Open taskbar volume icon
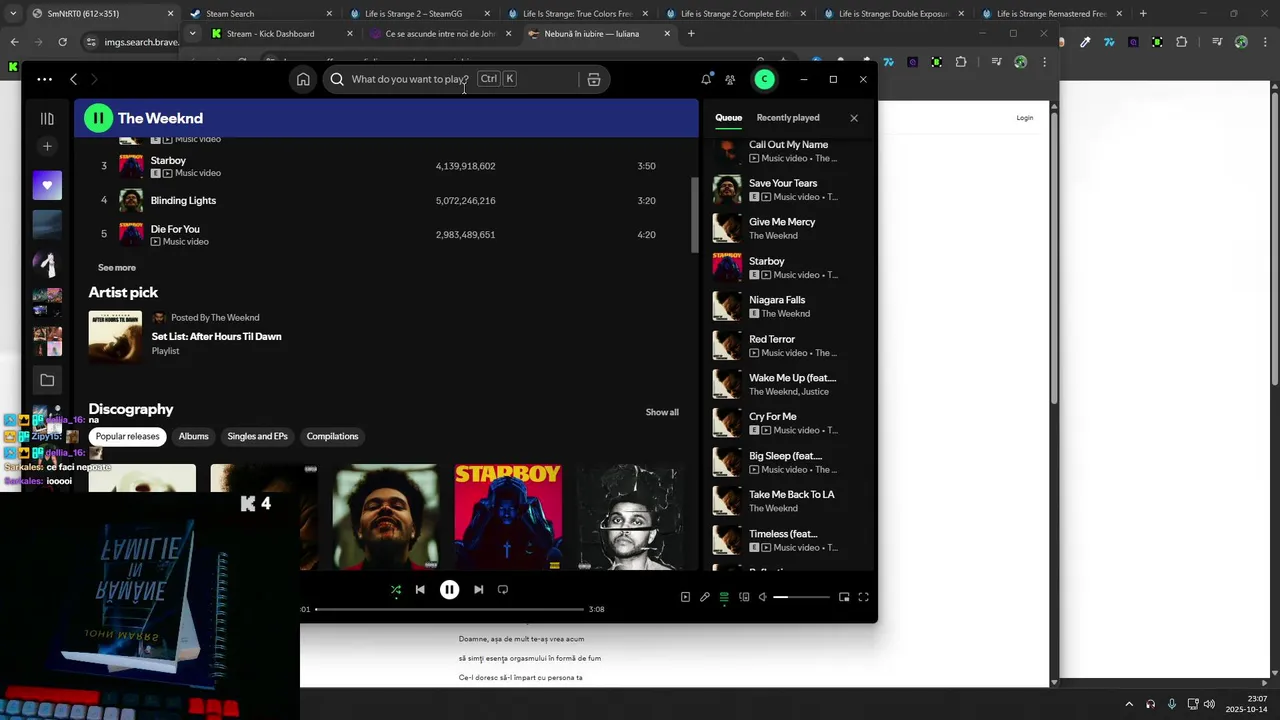Screen dimensions: 1280x720 pos(1209,704)
